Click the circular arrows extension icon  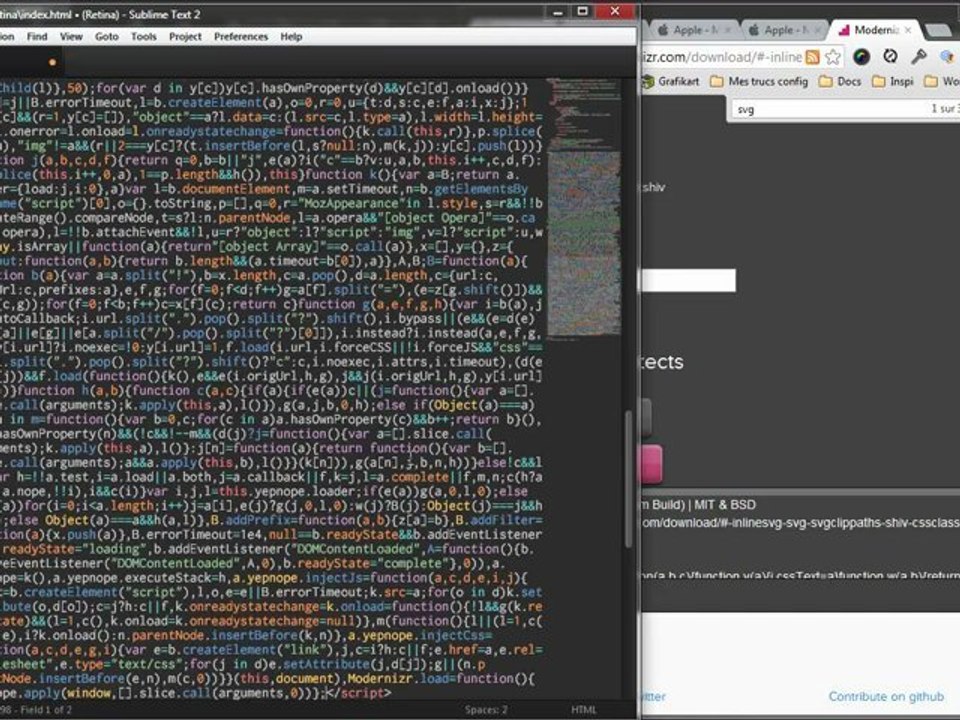(x=890, y=57)
